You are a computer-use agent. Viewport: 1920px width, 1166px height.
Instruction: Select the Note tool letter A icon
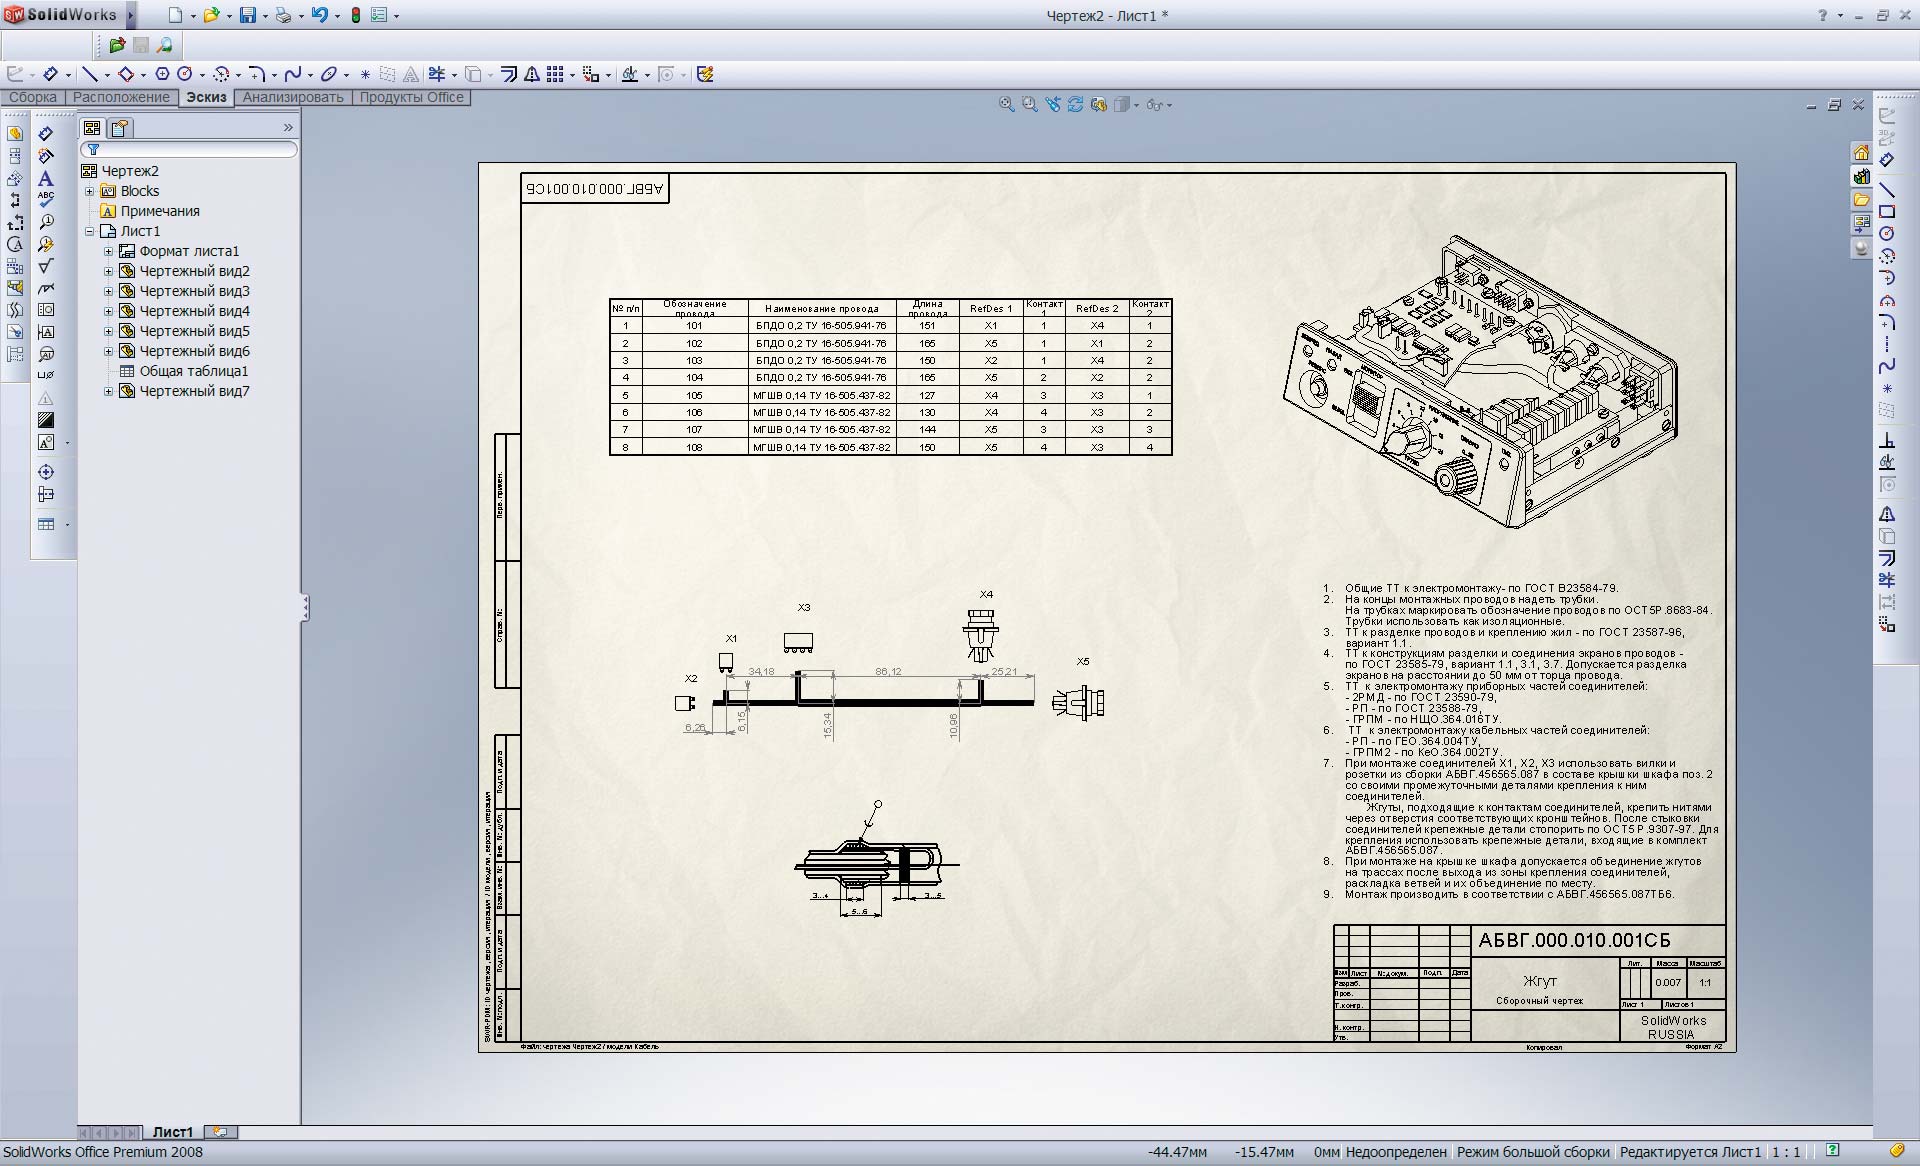coord(45,178)
